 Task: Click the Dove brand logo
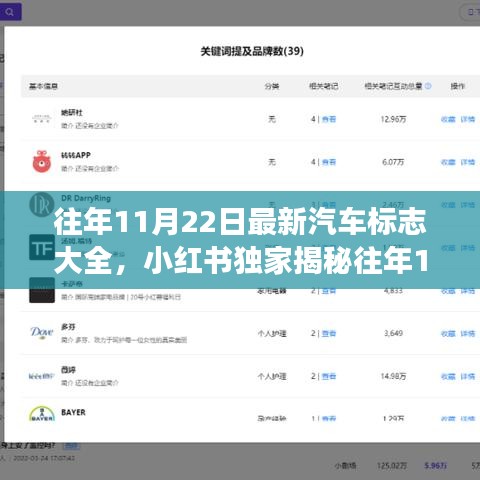coord(42,333)
